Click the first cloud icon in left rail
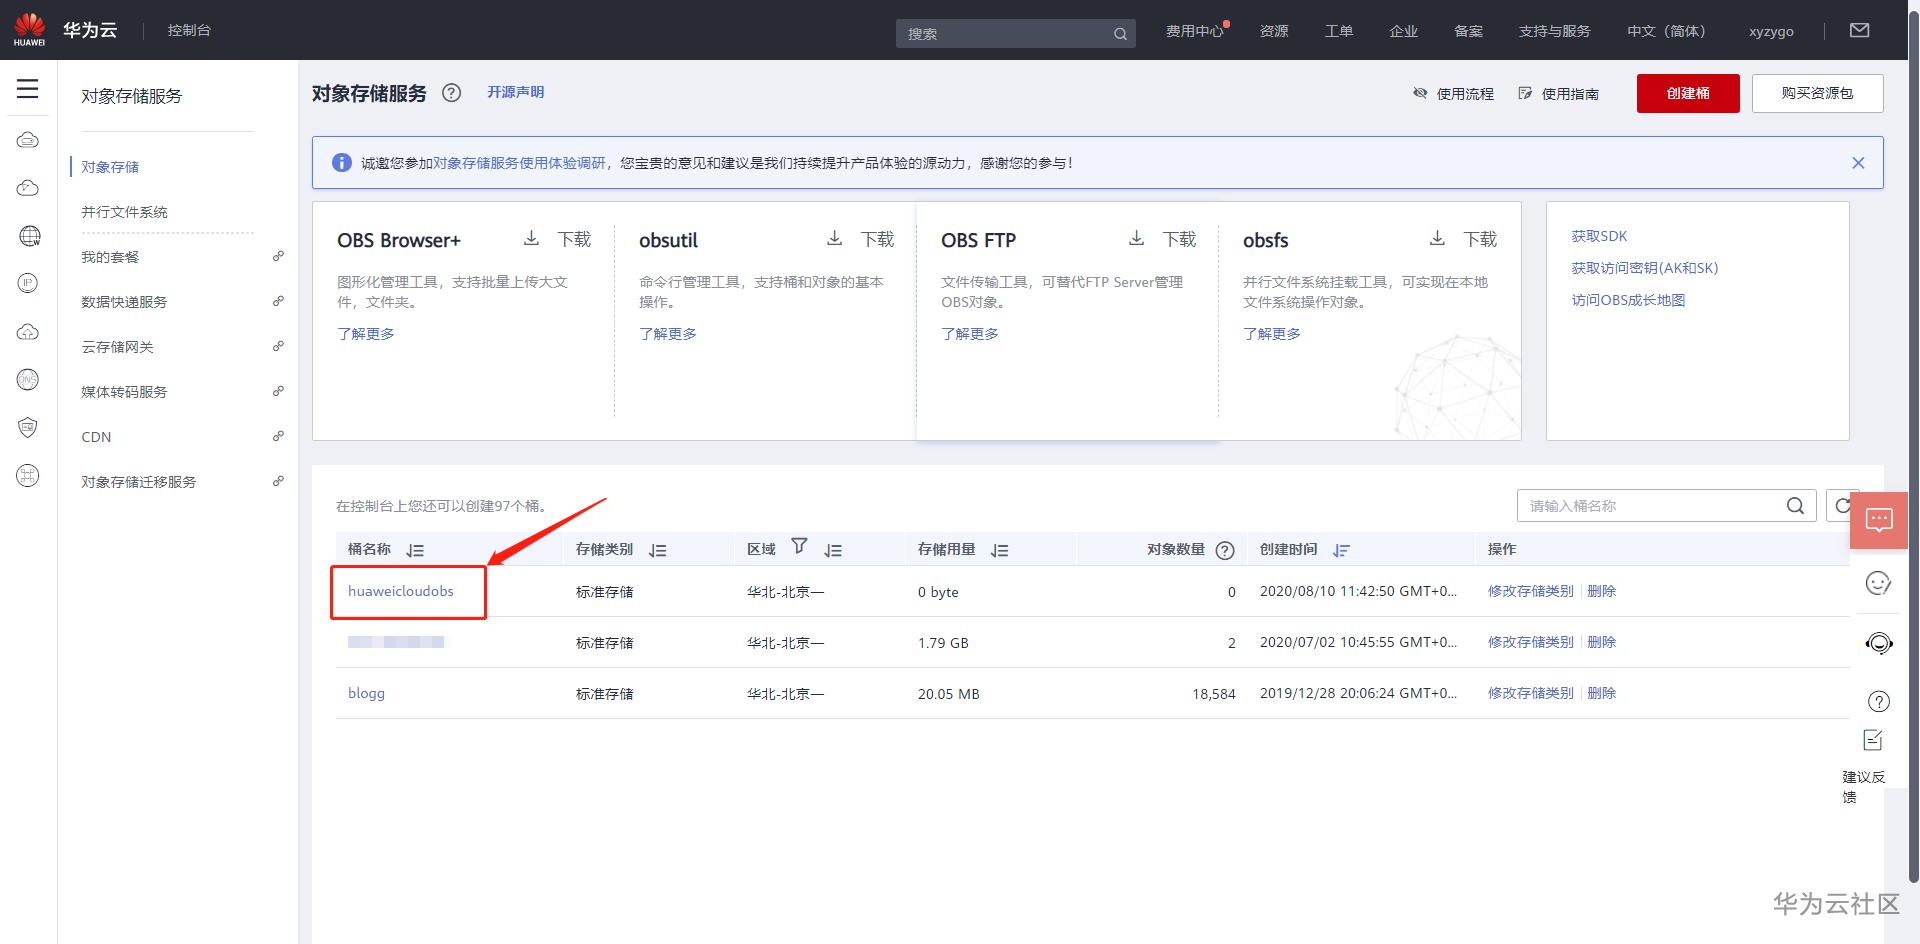1920x944 pixels. [28, 140]
